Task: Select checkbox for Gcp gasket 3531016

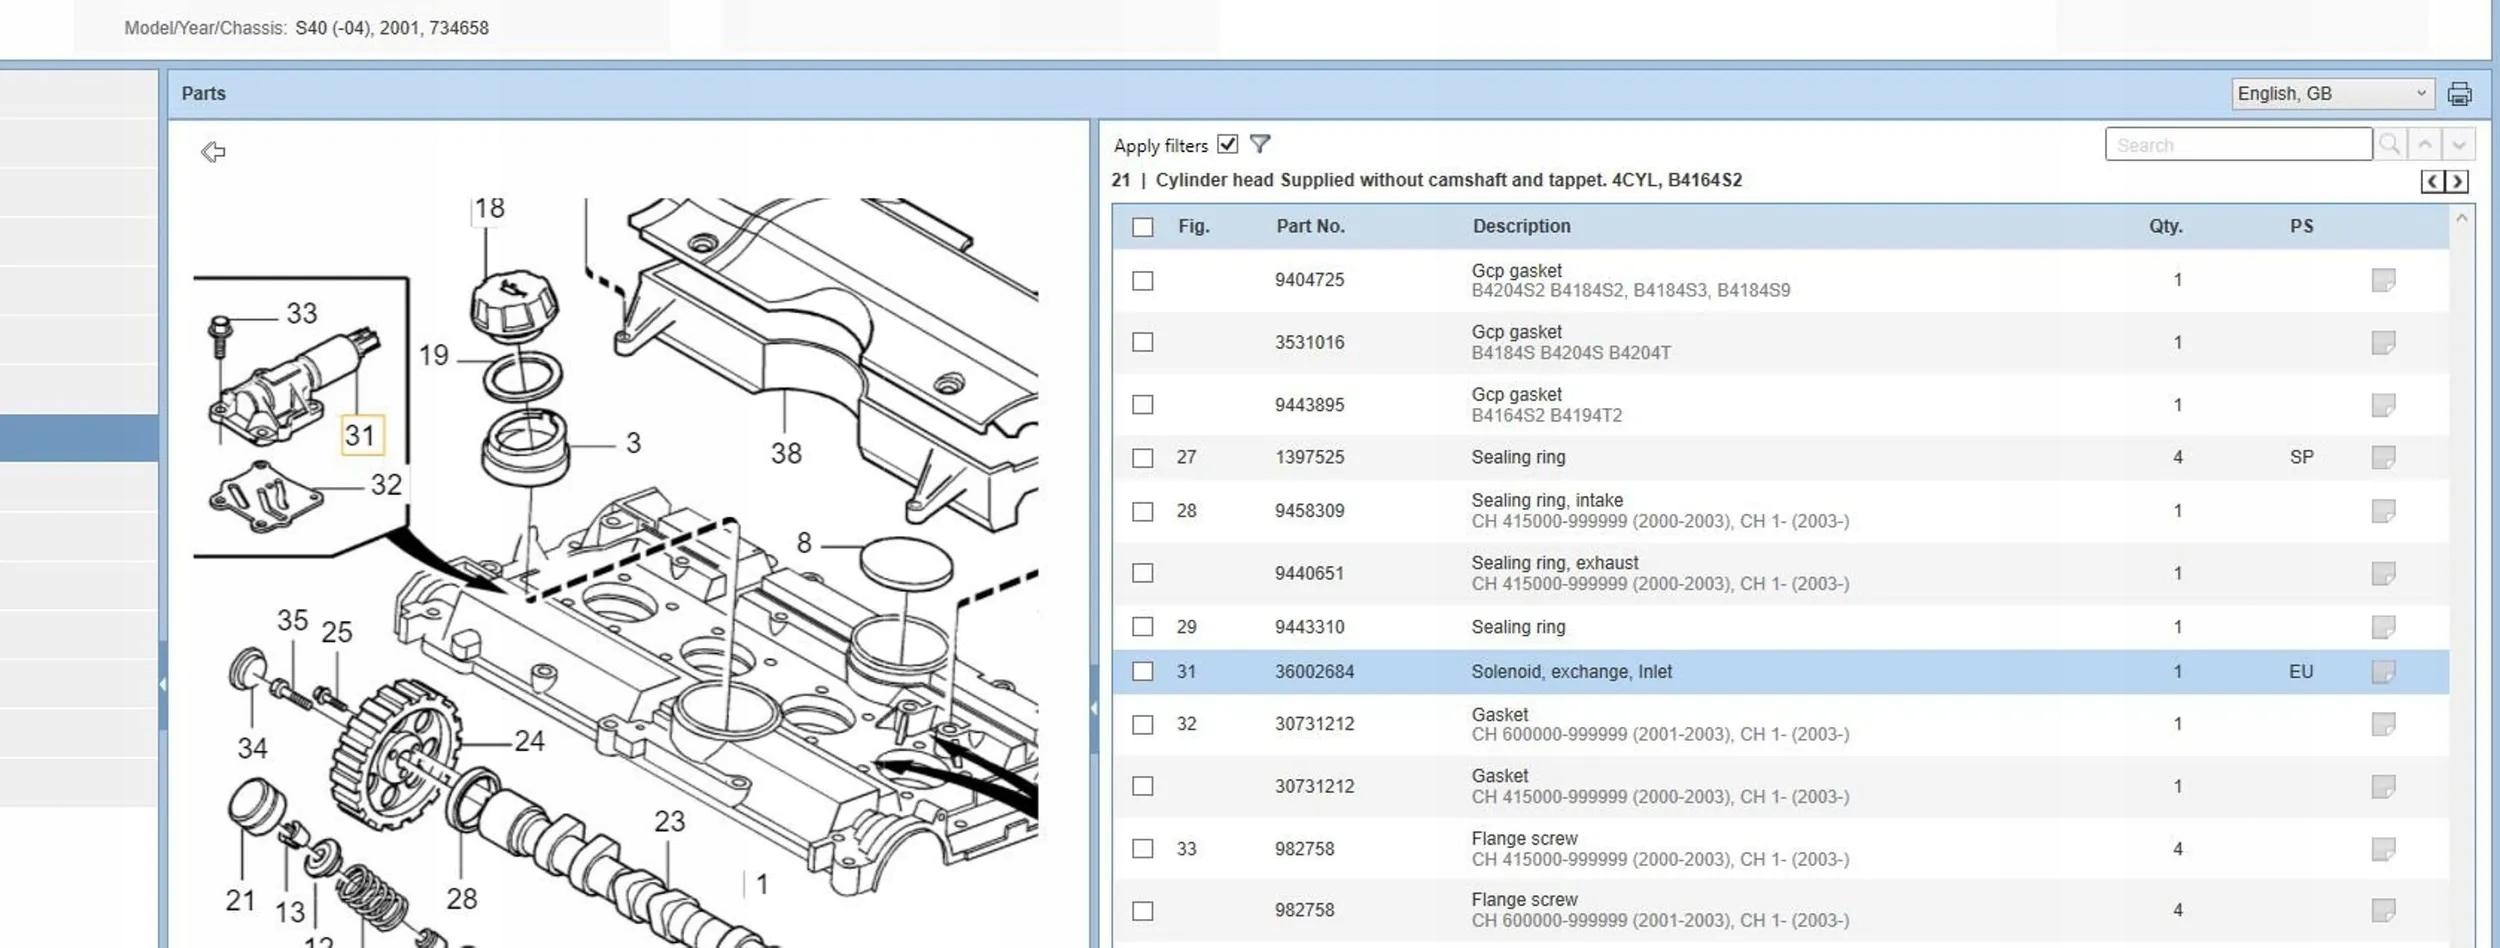Action: click(1143, 342)
